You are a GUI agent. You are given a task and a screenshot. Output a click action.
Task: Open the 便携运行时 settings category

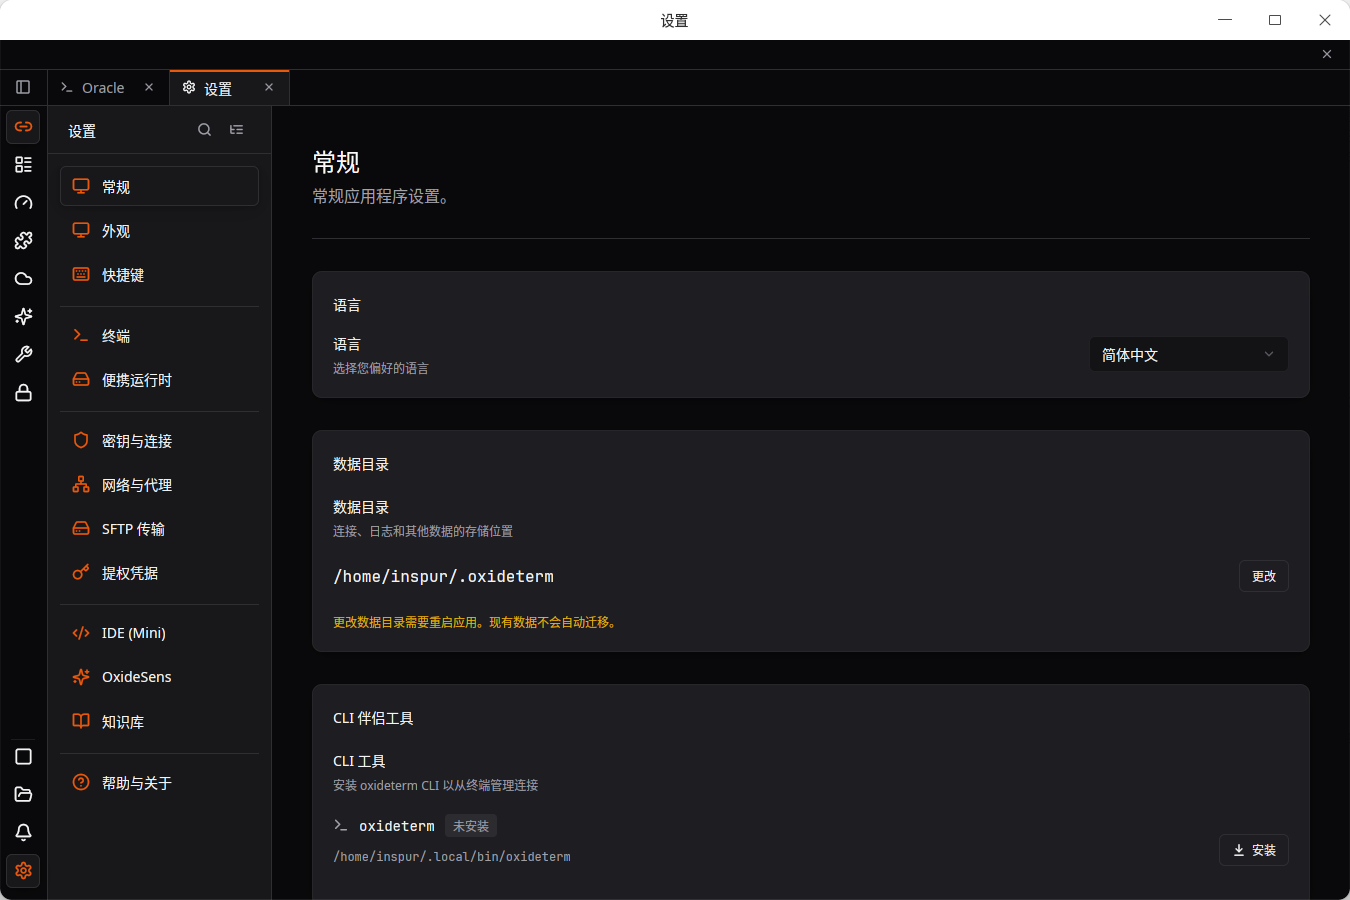pos(159,379)
